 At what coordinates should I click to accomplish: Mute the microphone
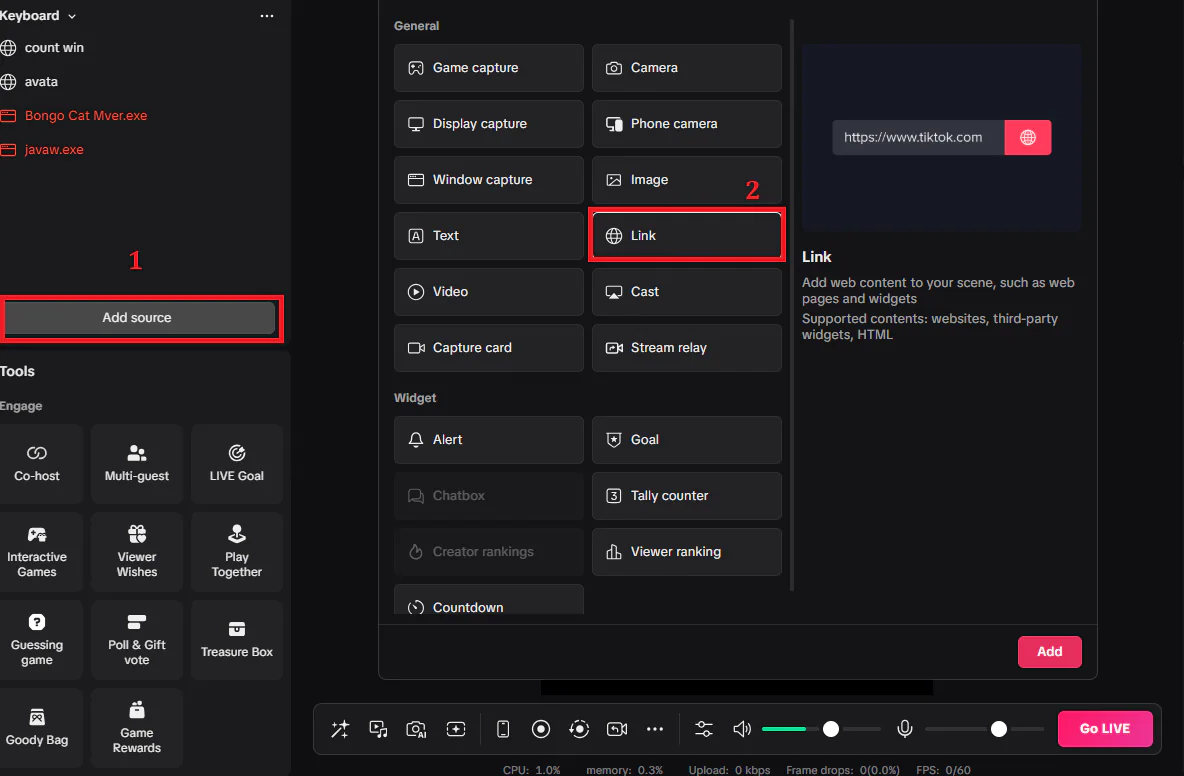[905, 728]
